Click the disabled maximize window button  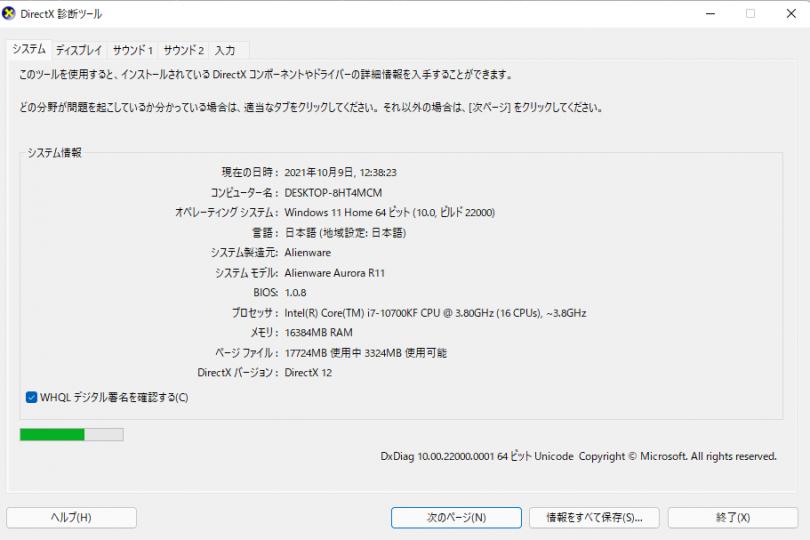(751, 14)
